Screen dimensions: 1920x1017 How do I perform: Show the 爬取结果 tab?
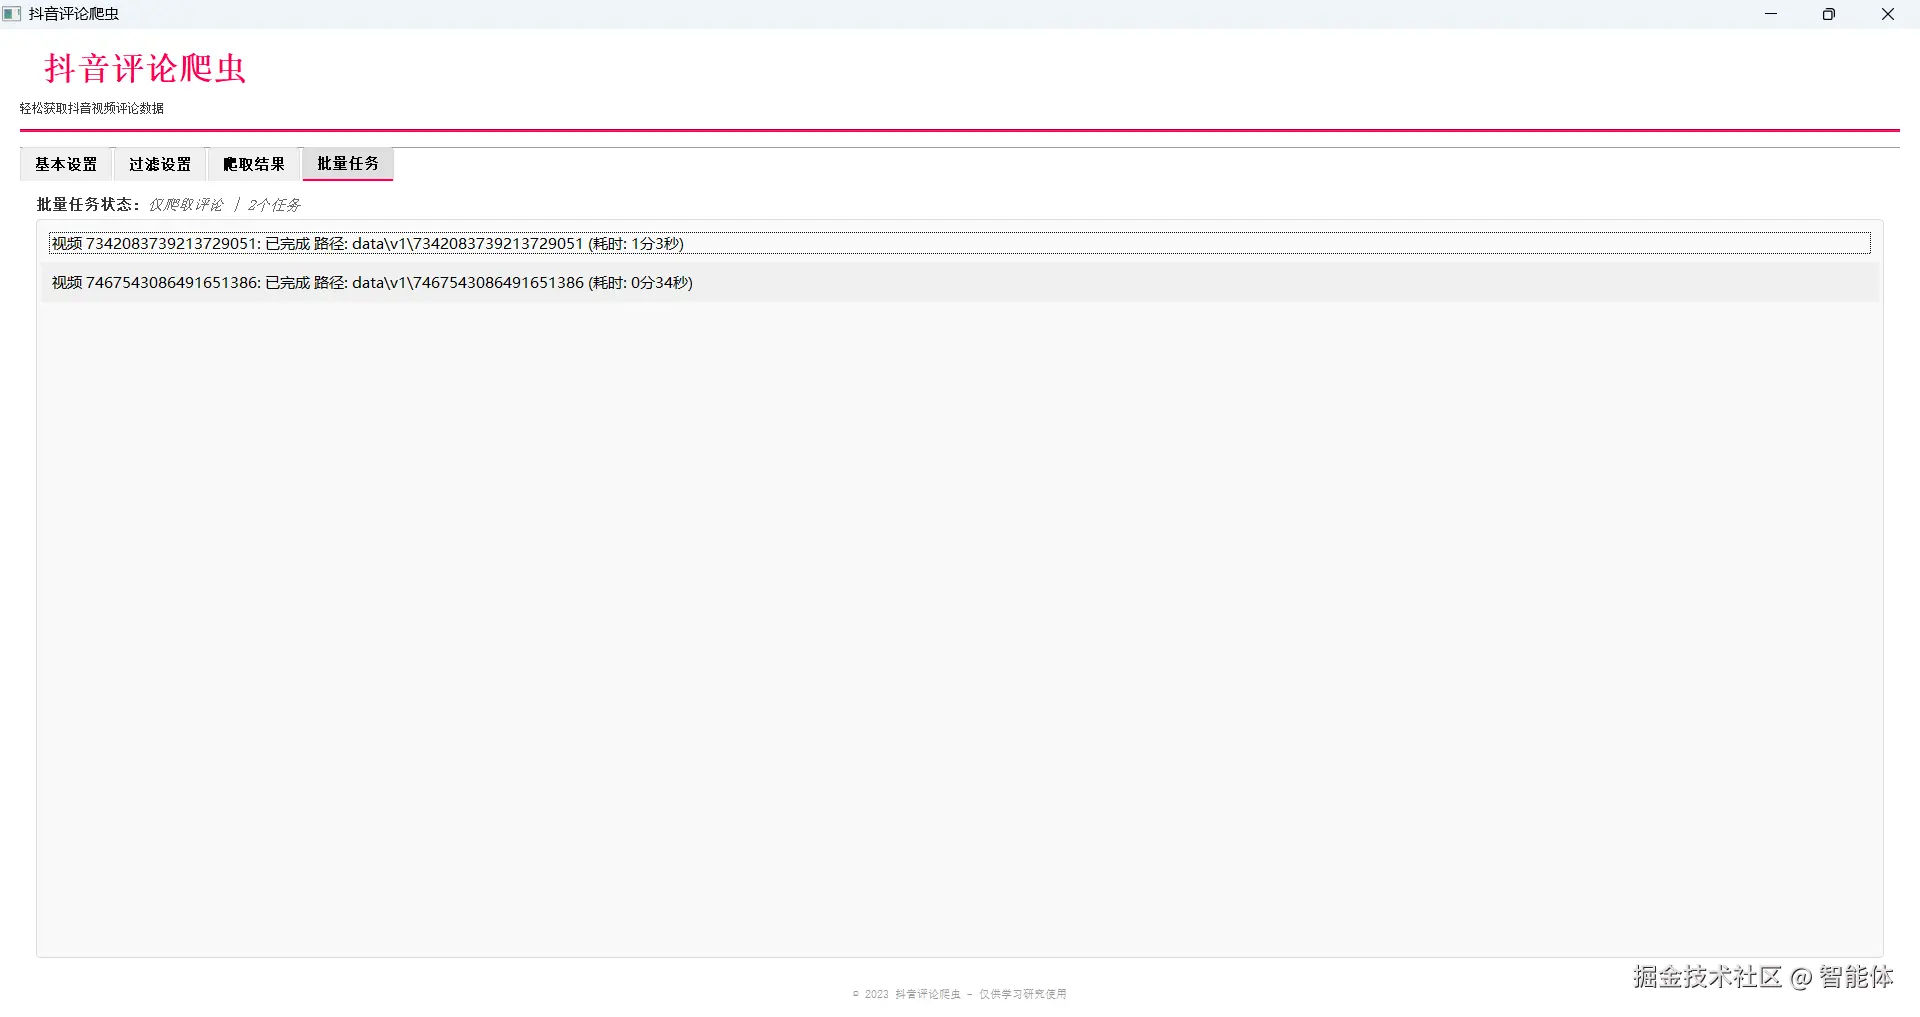pos(254,164)
